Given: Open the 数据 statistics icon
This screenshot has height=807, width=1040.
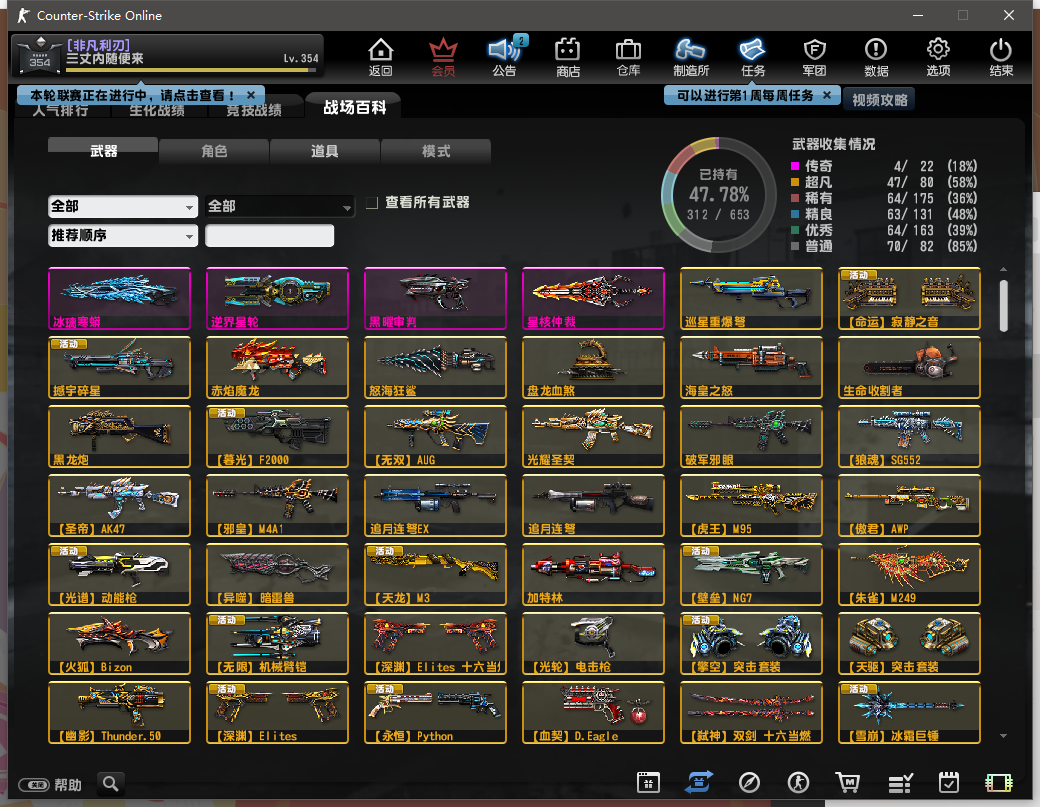Looking at the screenshot, I should 876,57.
